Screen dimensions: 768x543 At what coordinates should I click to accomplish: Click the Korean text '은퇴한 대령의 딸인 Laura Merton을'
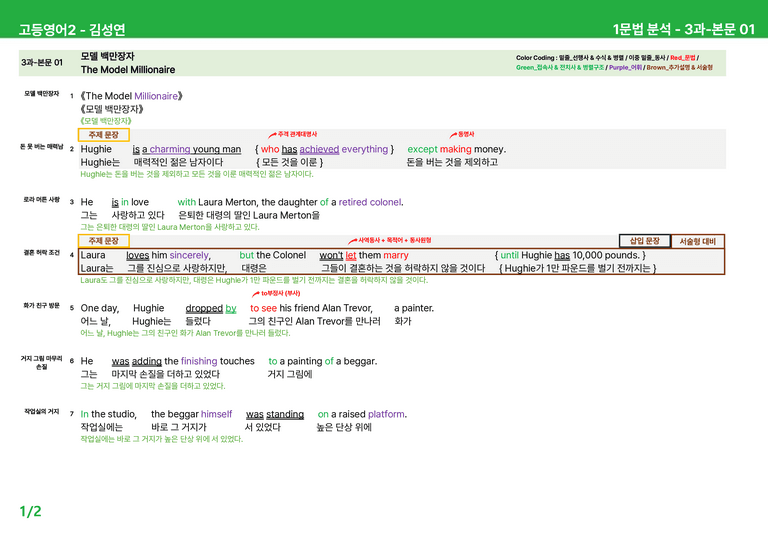(249, 215)
